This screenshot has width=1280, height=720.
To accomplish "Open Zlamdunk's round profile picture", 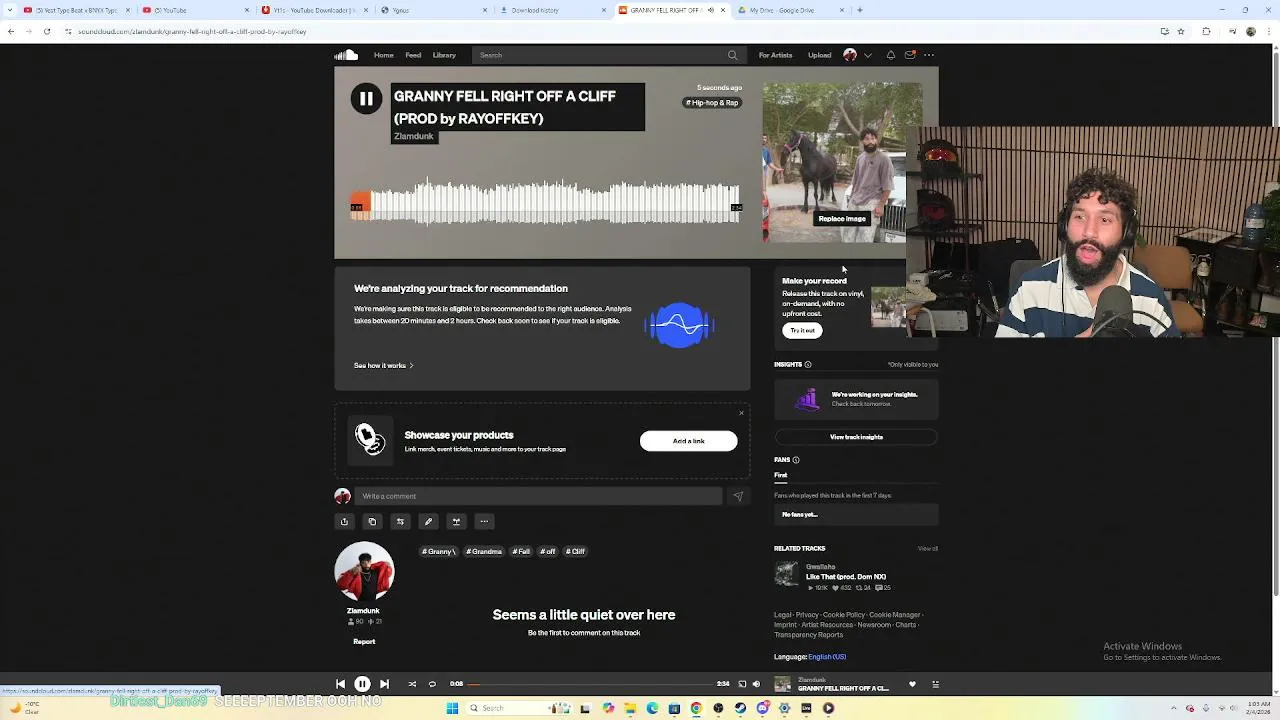I will pyautogui.click(x=364, y=572).
